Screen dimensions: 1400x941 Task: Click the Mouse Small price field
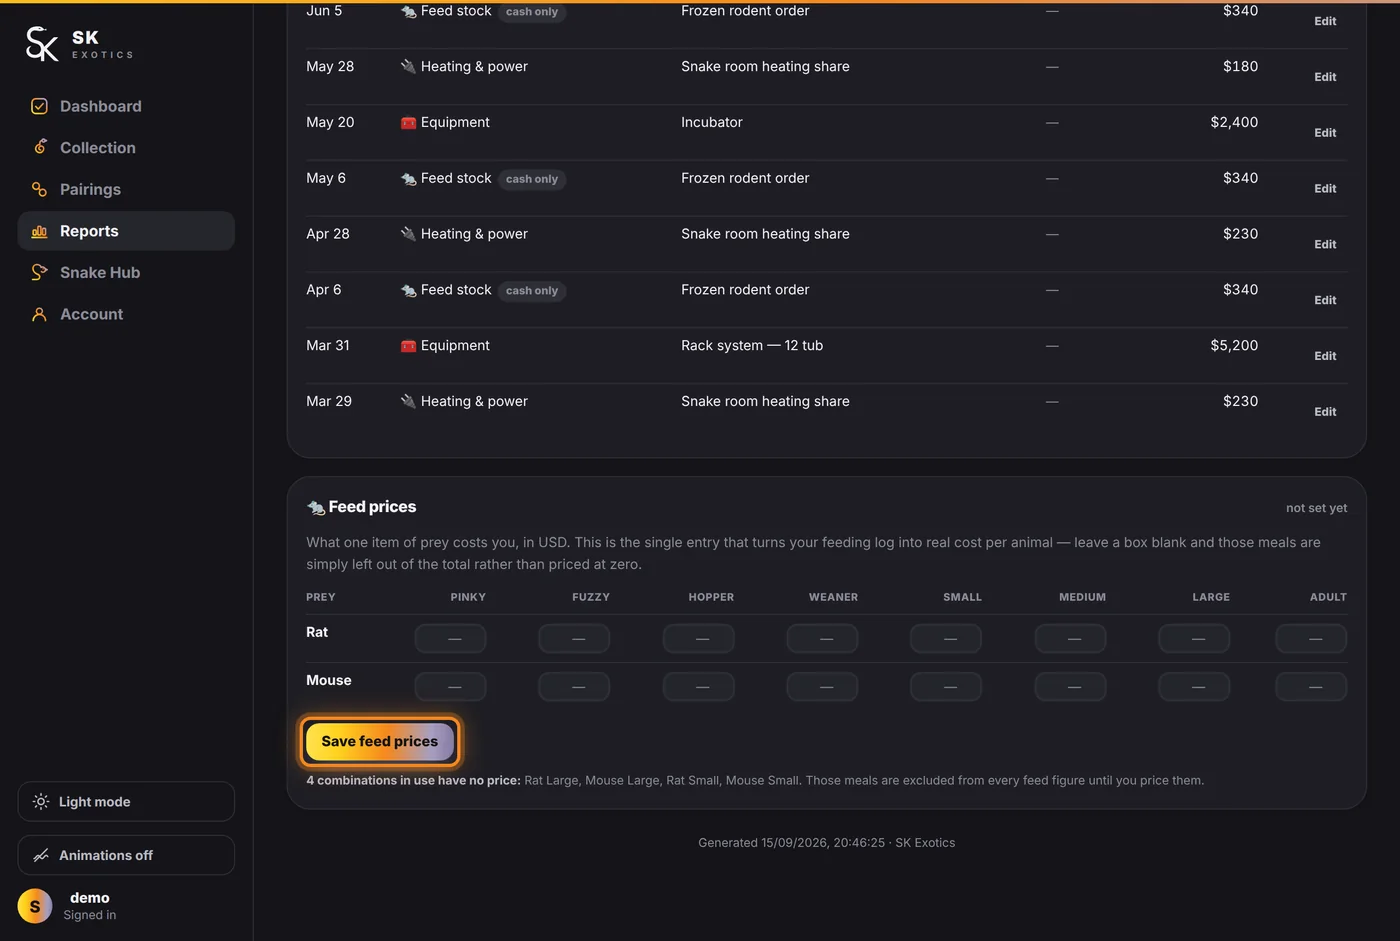[x=946, y=686]
